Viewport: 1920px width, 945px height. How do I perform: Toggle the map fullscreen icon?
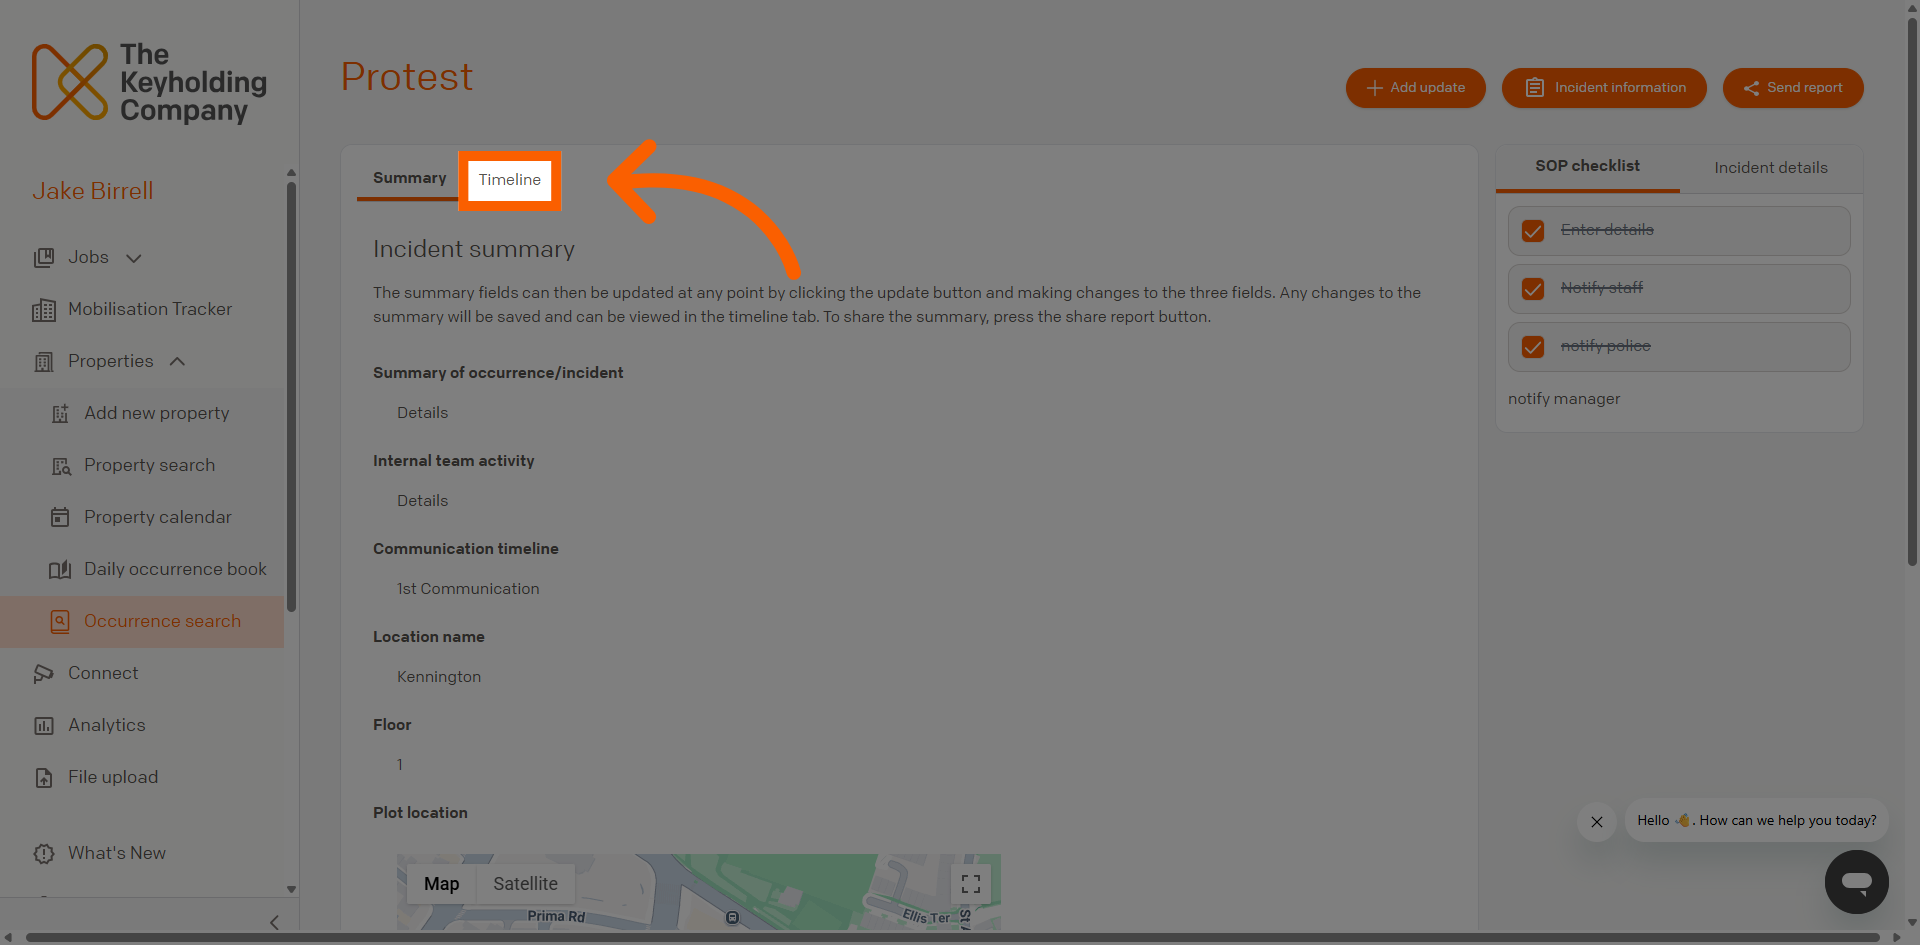(970, 884)
